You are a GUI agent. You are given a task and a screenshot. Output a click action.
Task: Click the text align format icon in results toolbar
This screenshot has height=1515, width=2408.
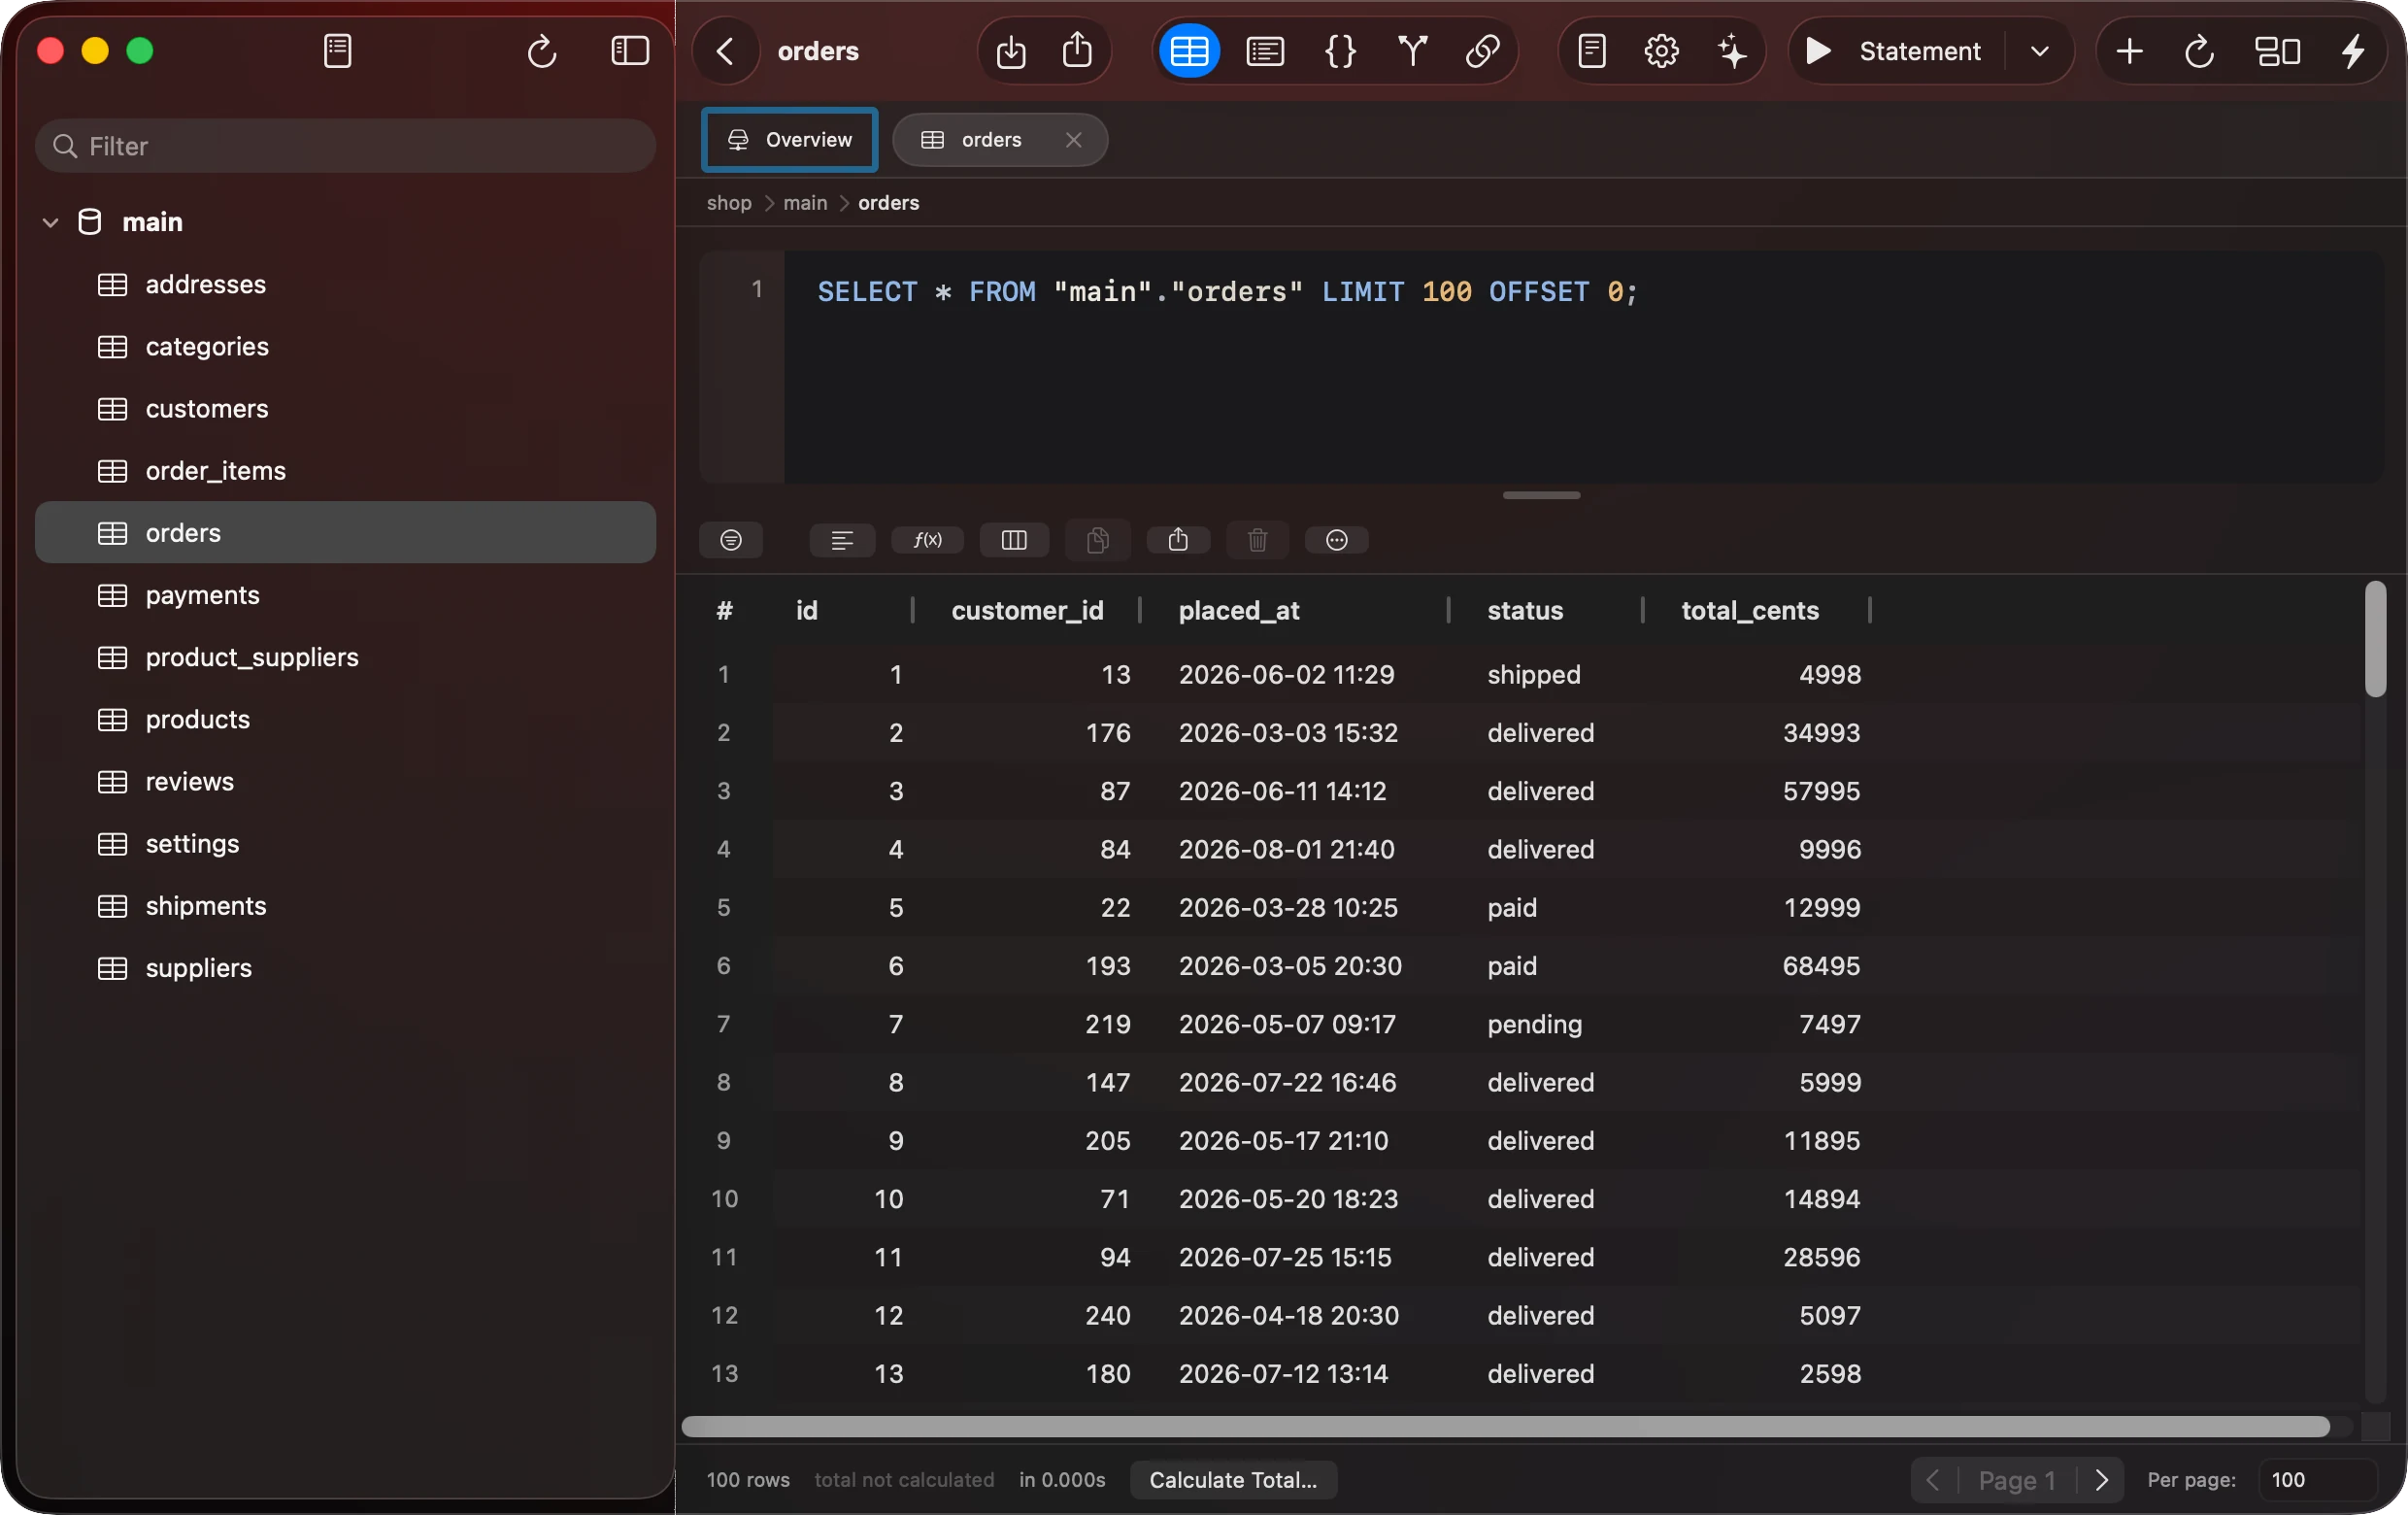pyautogui.click(x=842, y=540)
